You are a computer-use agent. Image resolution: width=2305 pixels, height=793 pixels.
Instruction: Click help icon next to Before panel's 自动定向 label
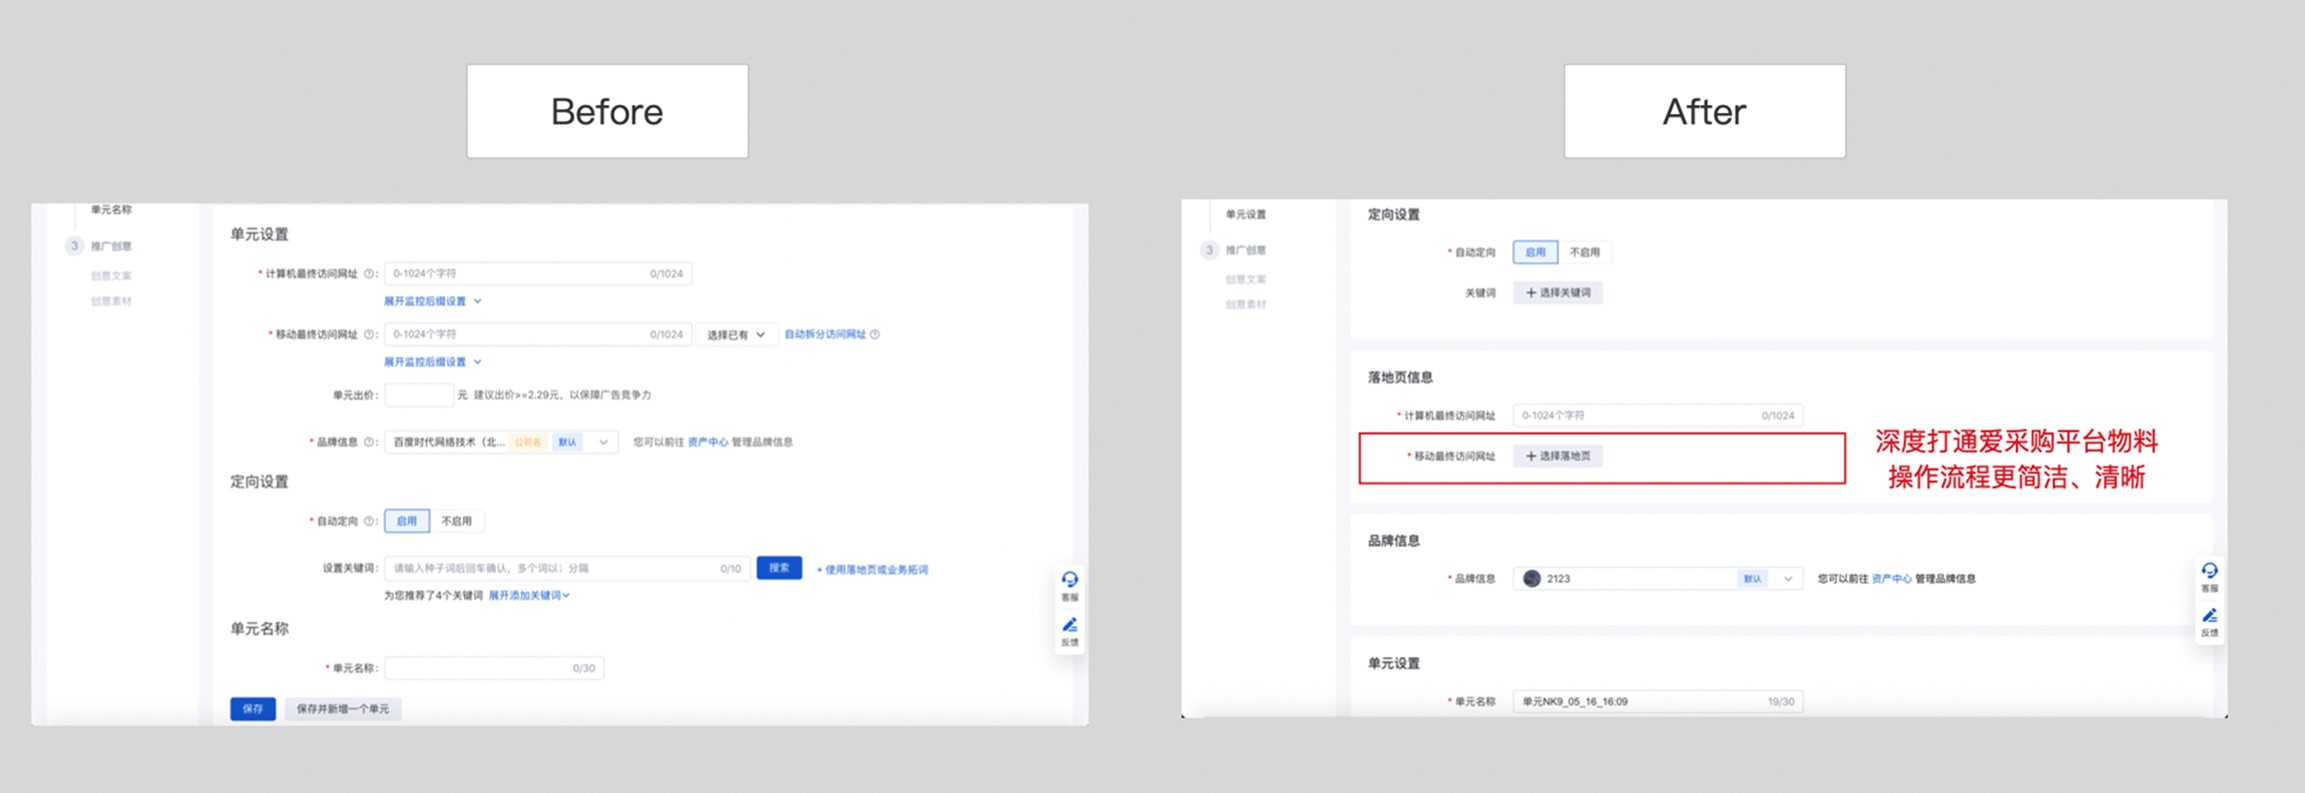click(370, 521)
